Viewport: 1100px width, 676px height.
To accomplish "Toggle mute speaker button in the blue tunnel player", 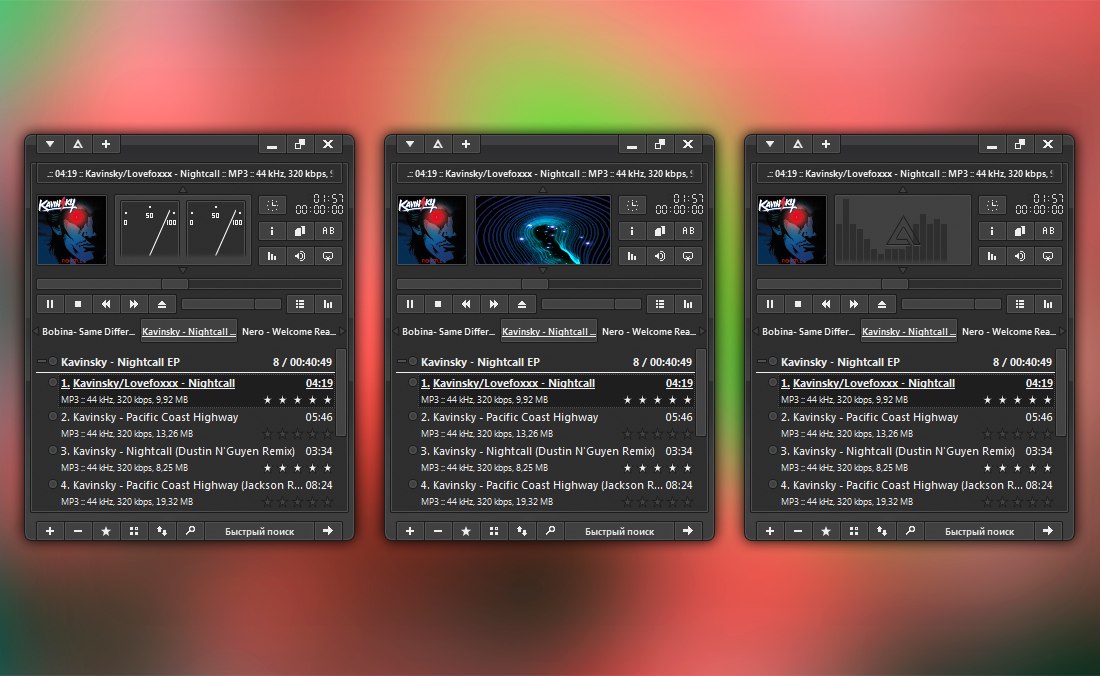I will 660,256.
